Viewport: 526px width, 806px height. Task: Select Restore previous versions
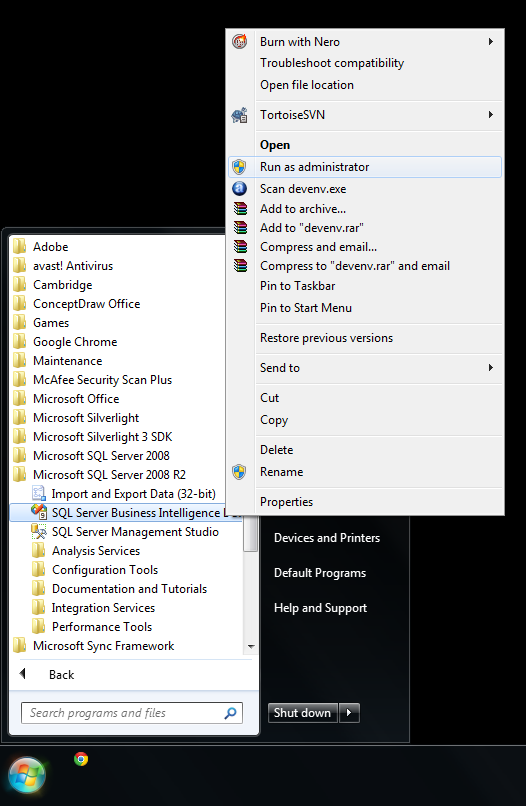(327, 338)
